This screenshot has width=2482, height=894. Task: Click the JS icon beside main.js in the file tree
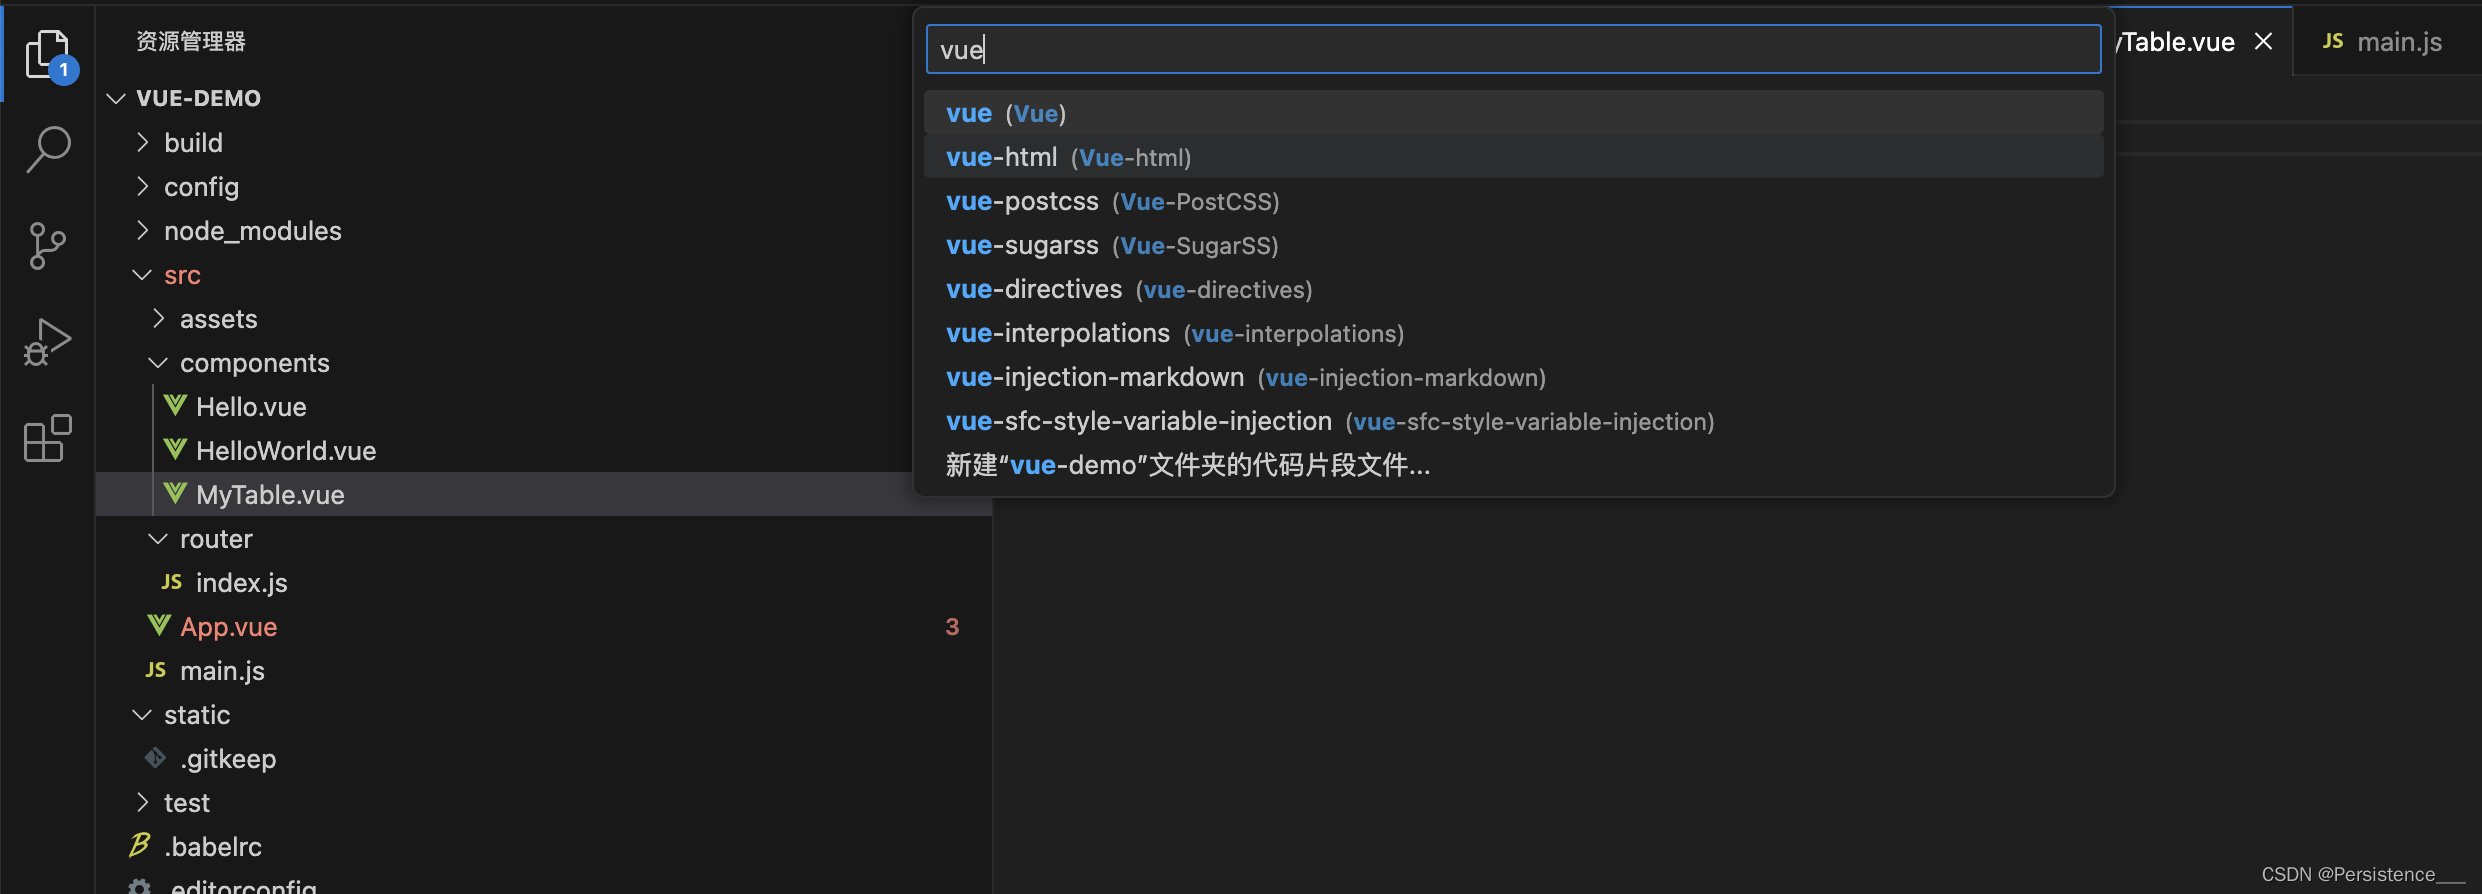pyautogui.click(x=156, y=670)
